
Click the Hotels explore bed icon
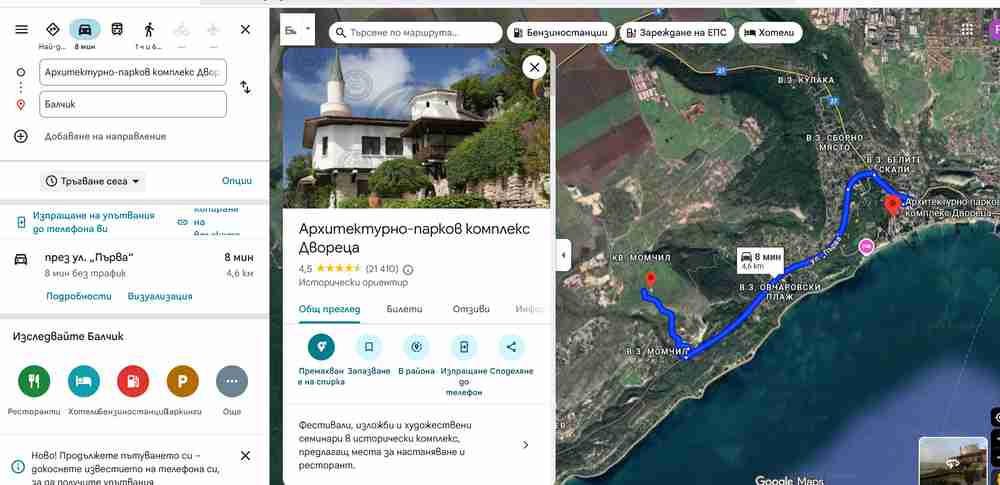point(83,381)
